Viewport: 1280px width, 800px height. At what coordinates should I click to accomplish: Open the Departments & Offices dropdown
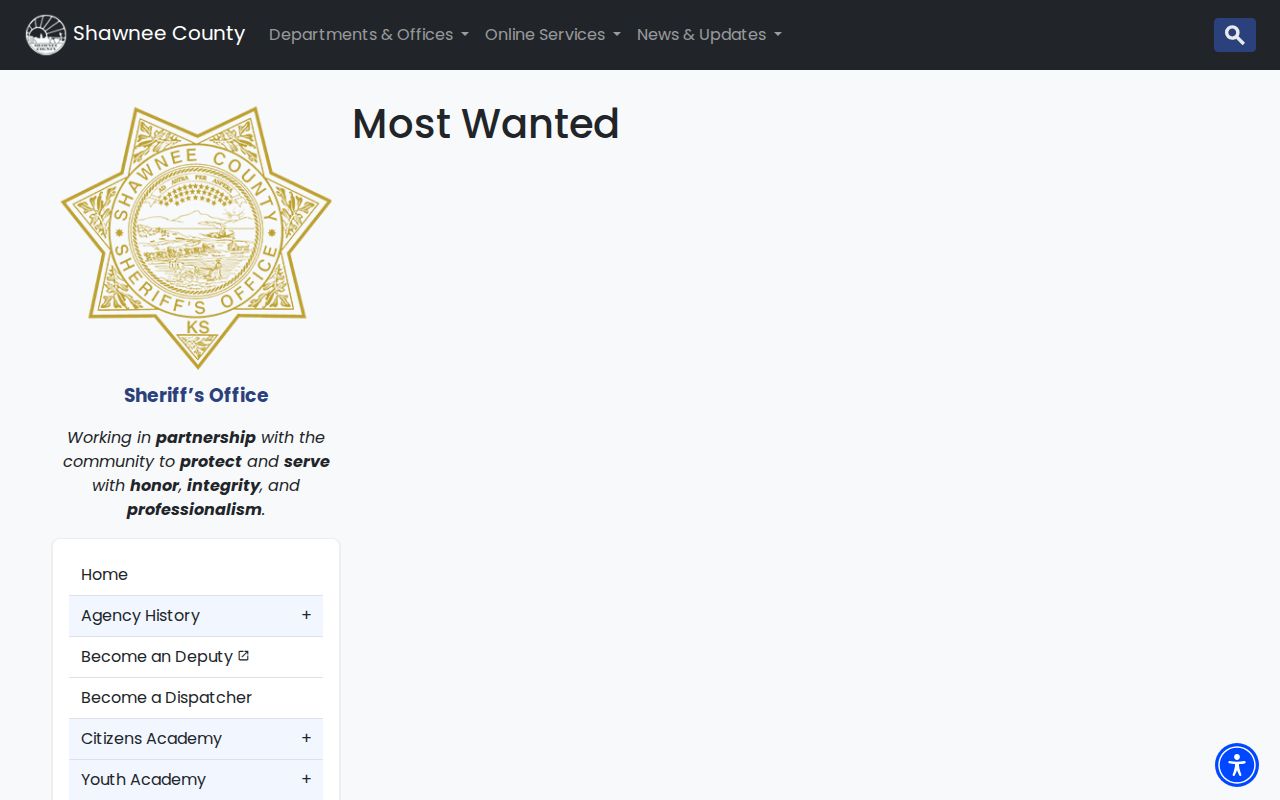click(369, 35)
